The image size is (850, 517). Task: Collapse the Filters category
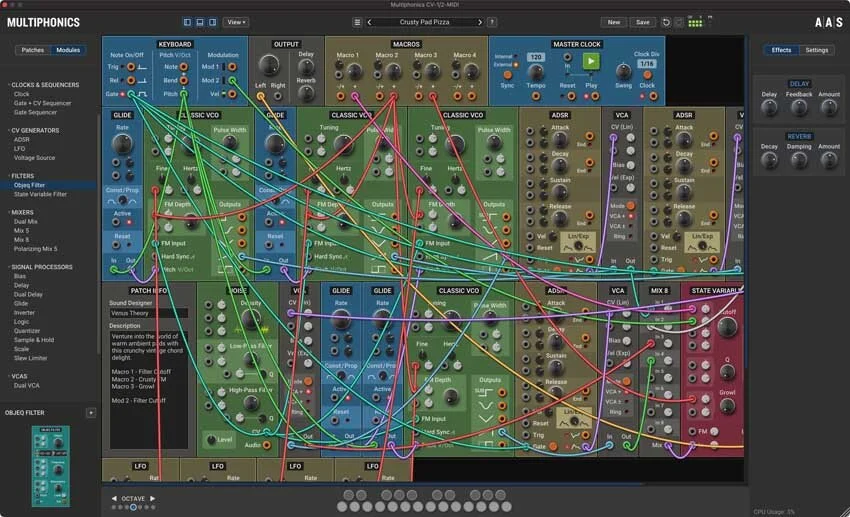pos(22,176)
